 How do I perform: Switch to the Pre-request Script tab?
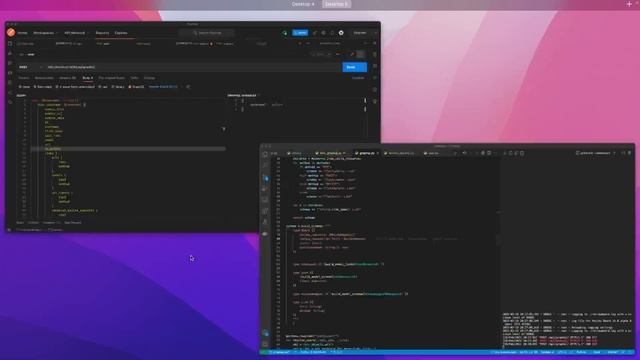click(x=112, y=78)
